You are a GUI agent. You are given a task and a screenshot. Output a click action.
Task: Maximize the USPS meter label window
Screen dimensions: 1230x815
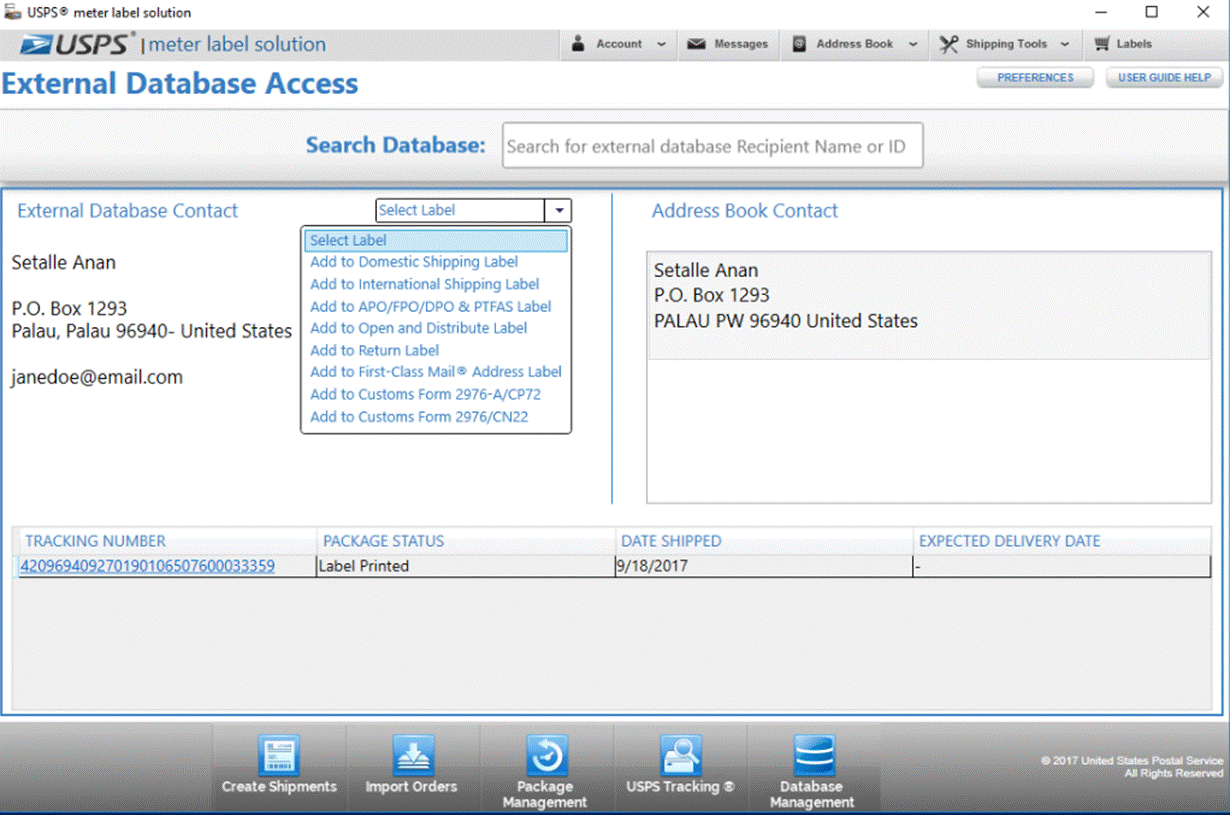[x=1152, y=13]
